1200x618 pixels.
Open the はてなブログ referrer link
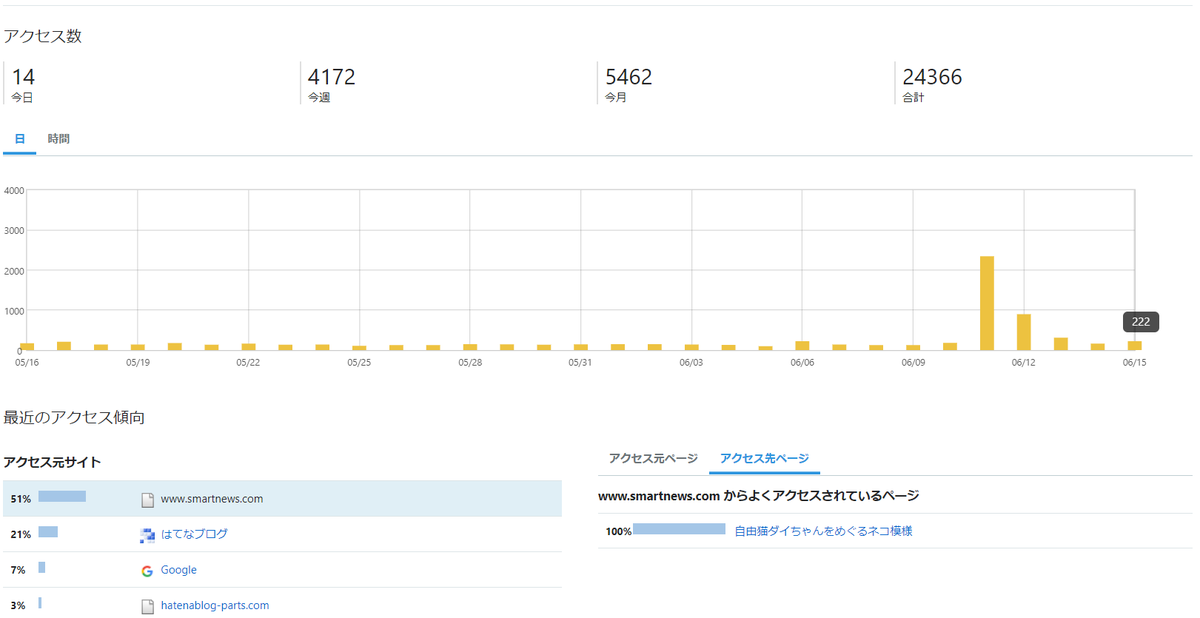pyautogui.click(x=194, y=534)
